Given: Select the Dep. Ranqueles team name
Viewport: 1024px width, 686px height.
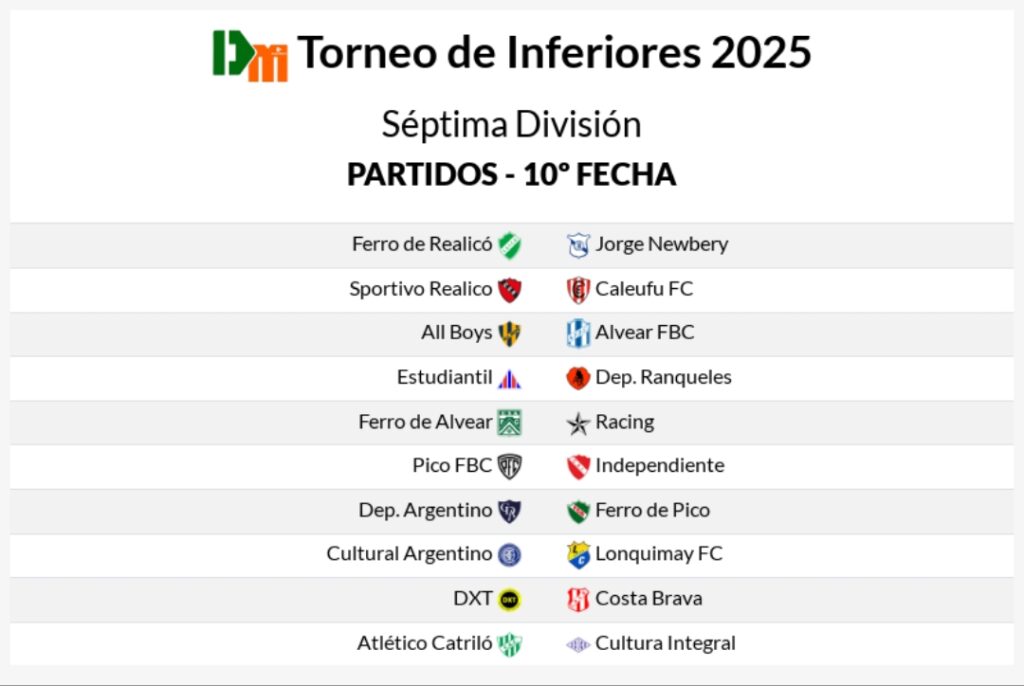Looking at the screenshot, I should tap(663, 377).
